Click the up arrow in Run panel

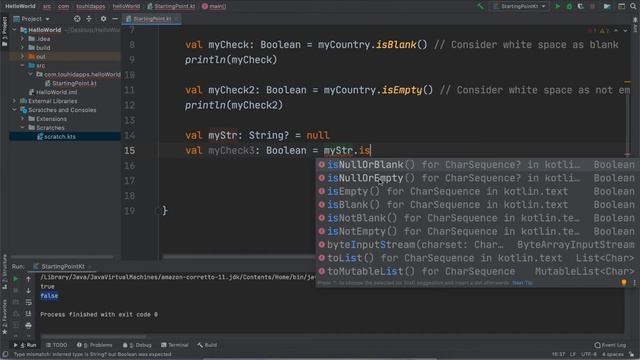[x=28, y=280]
